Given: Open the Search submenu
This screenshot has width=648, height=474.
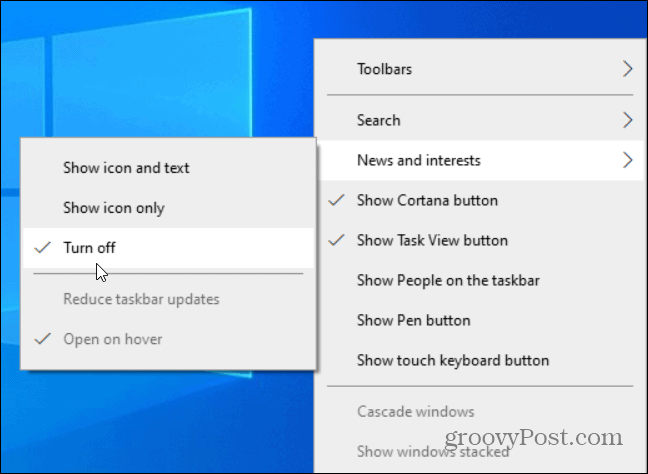Looking at the screenshot, I should [479, 120].
